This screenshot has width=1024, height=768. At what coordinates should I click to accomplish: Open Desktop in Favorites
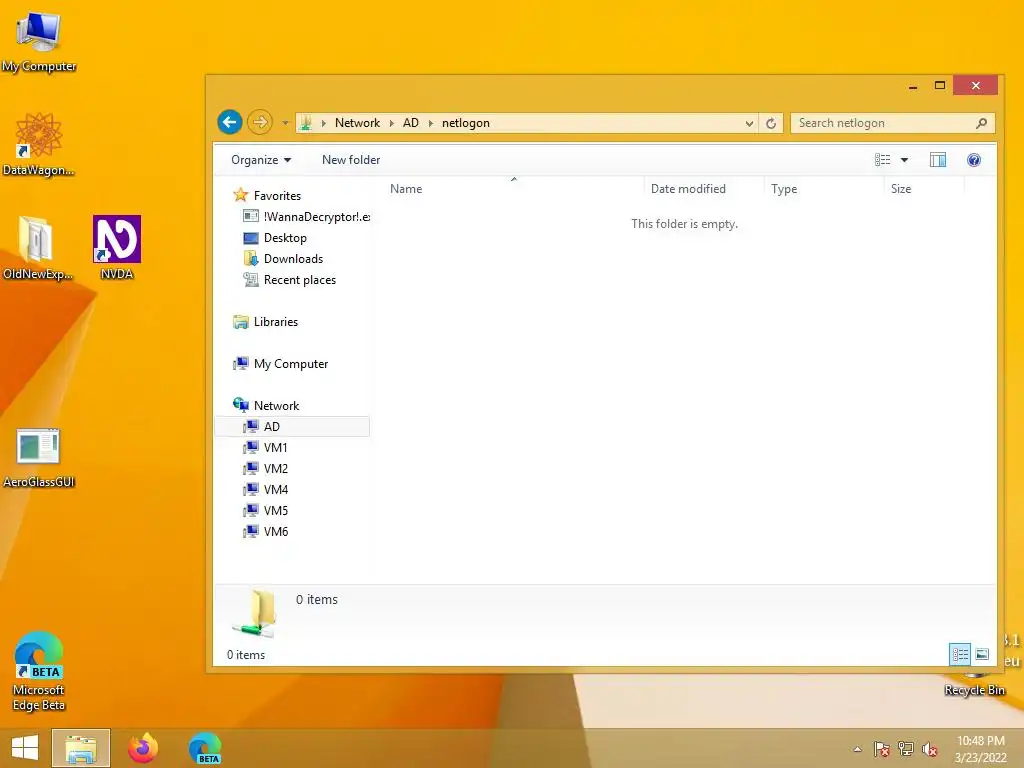click(x=285, y=238)
